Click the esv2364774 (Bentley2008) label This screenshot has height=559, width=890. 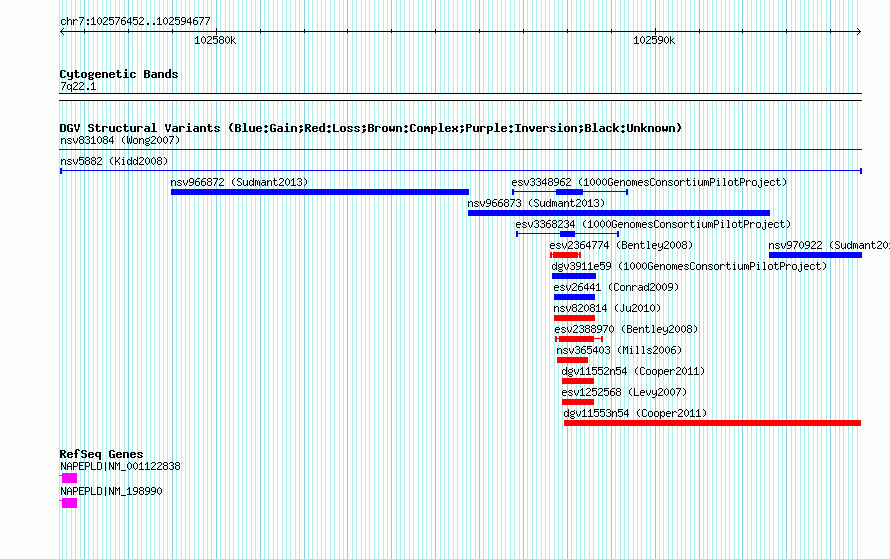pos(621,245)
